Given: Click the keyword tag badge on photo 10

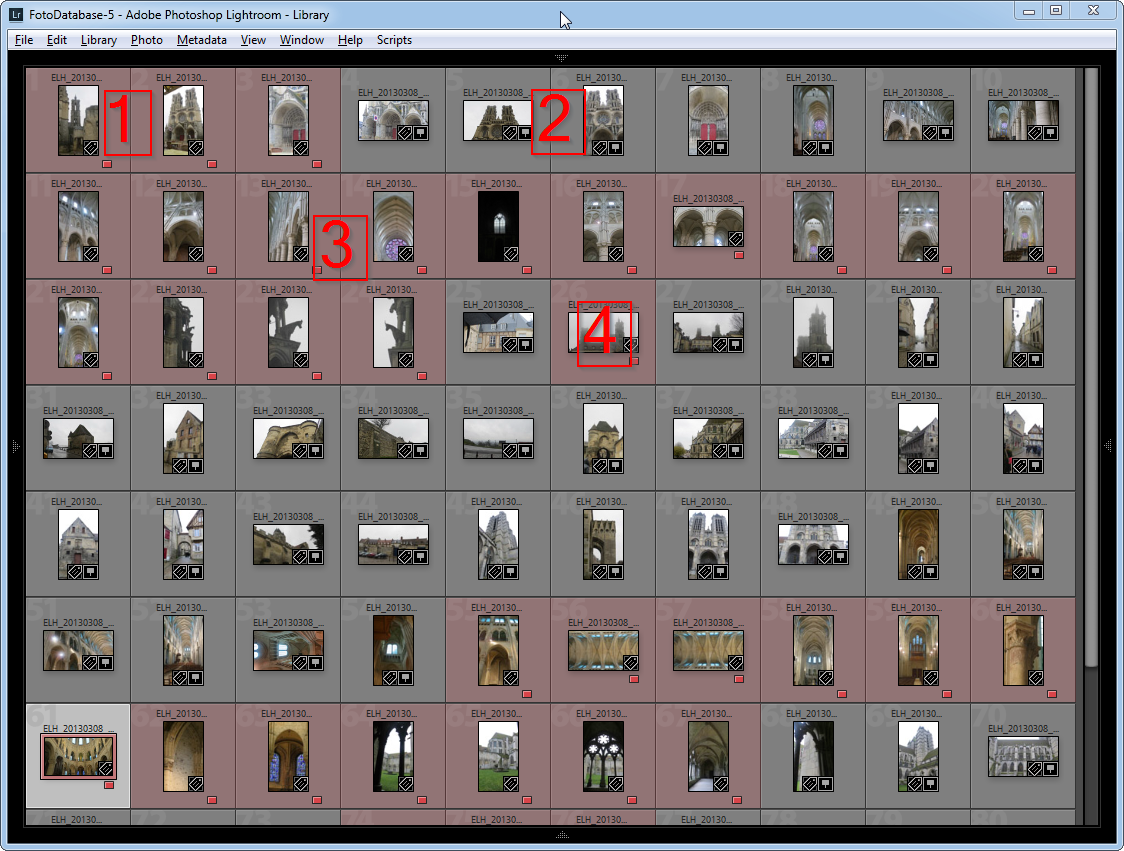Looking at the screenshot, I should [1035, 133].
